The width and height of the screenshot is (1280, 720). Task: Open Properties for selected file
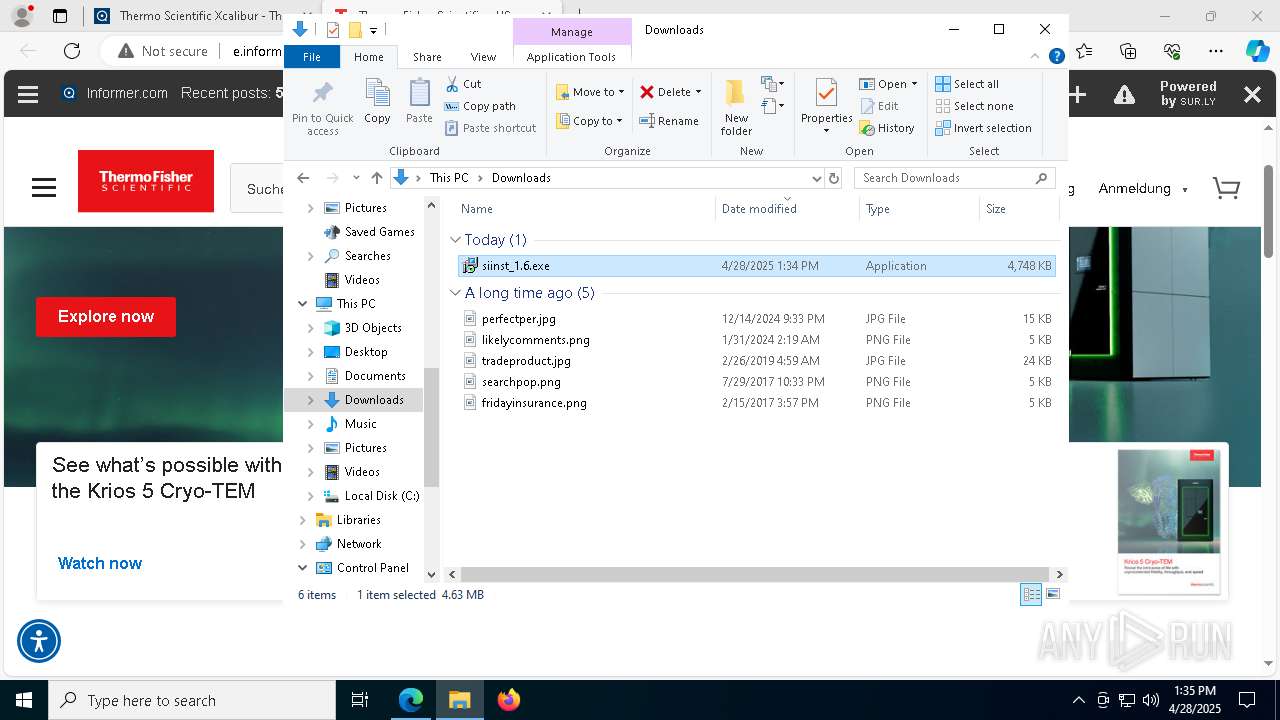pyautogui.click(x=826, y=107)
